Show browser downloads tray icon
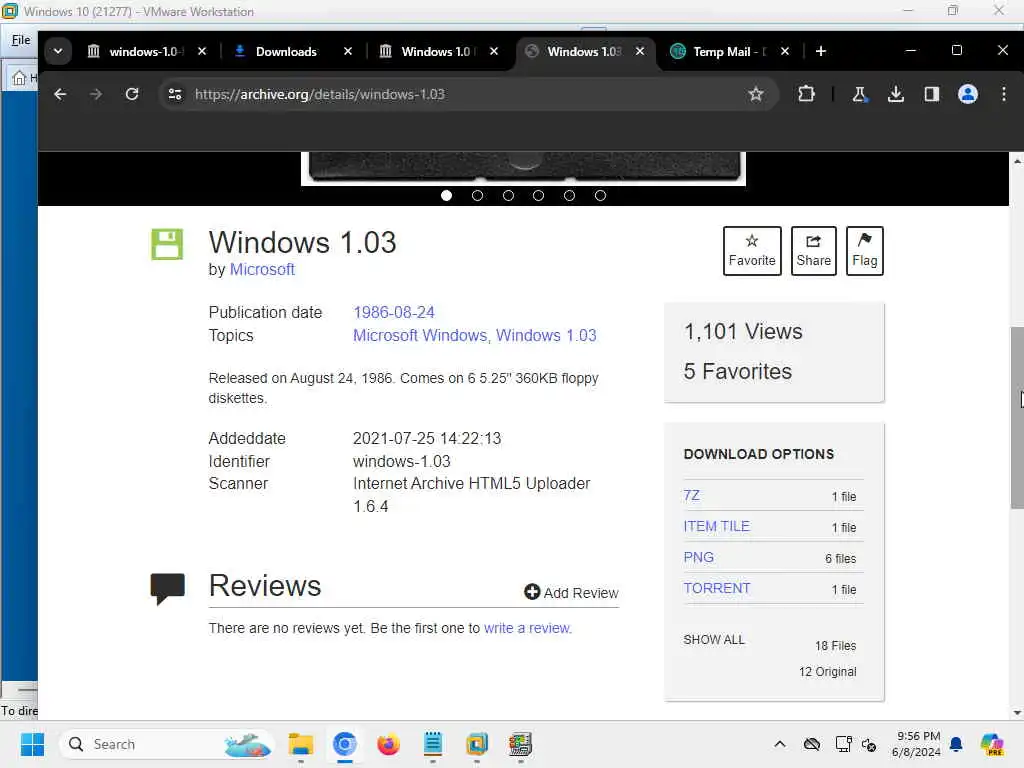1024x768 pixels. coord(896,95)
